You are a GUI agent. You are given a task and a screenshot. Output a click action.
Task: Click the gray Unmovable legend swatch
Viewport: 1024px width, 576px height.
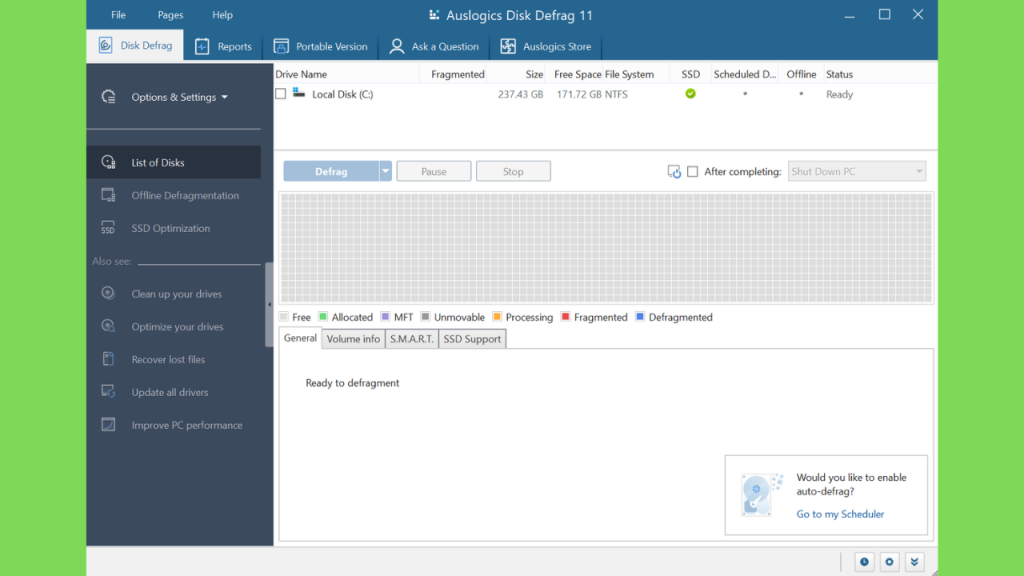pos(425,317)
